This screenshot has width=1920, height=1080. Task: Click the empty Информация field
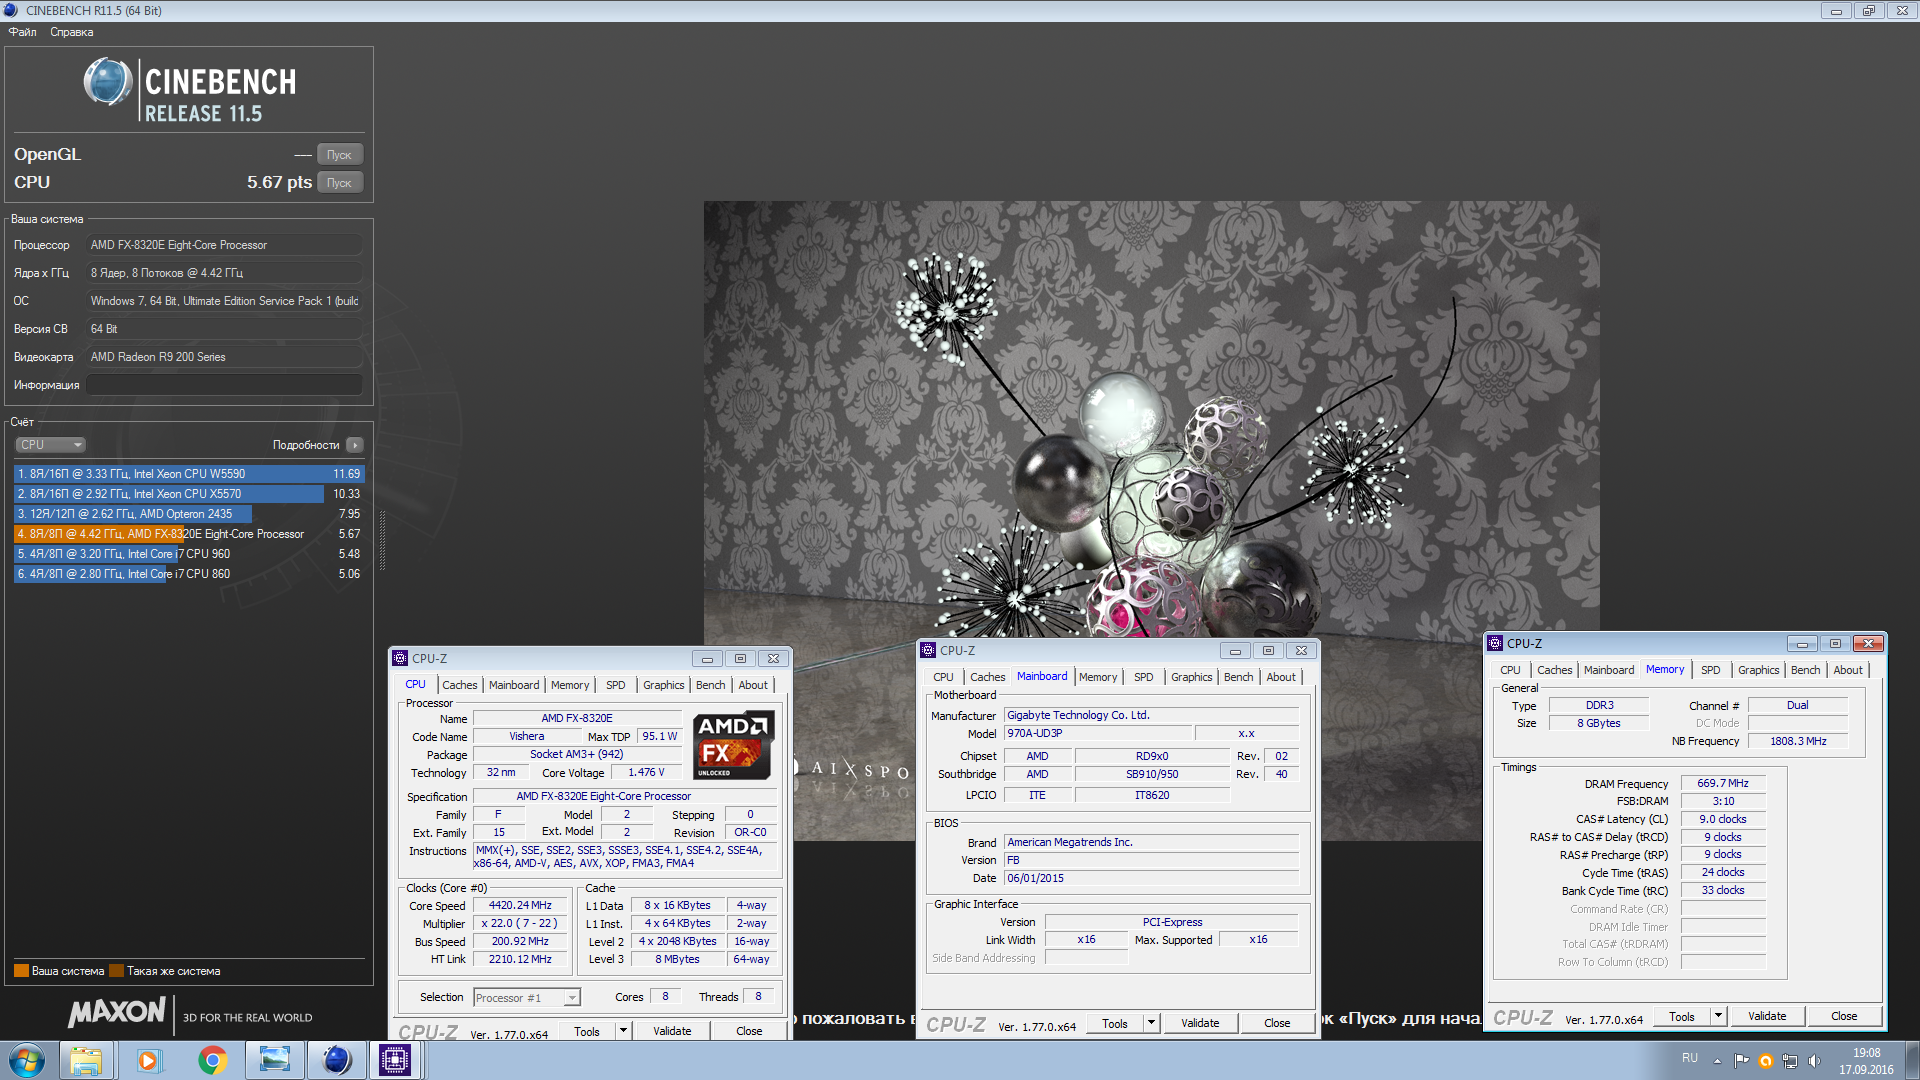click(x=224, y=385)
